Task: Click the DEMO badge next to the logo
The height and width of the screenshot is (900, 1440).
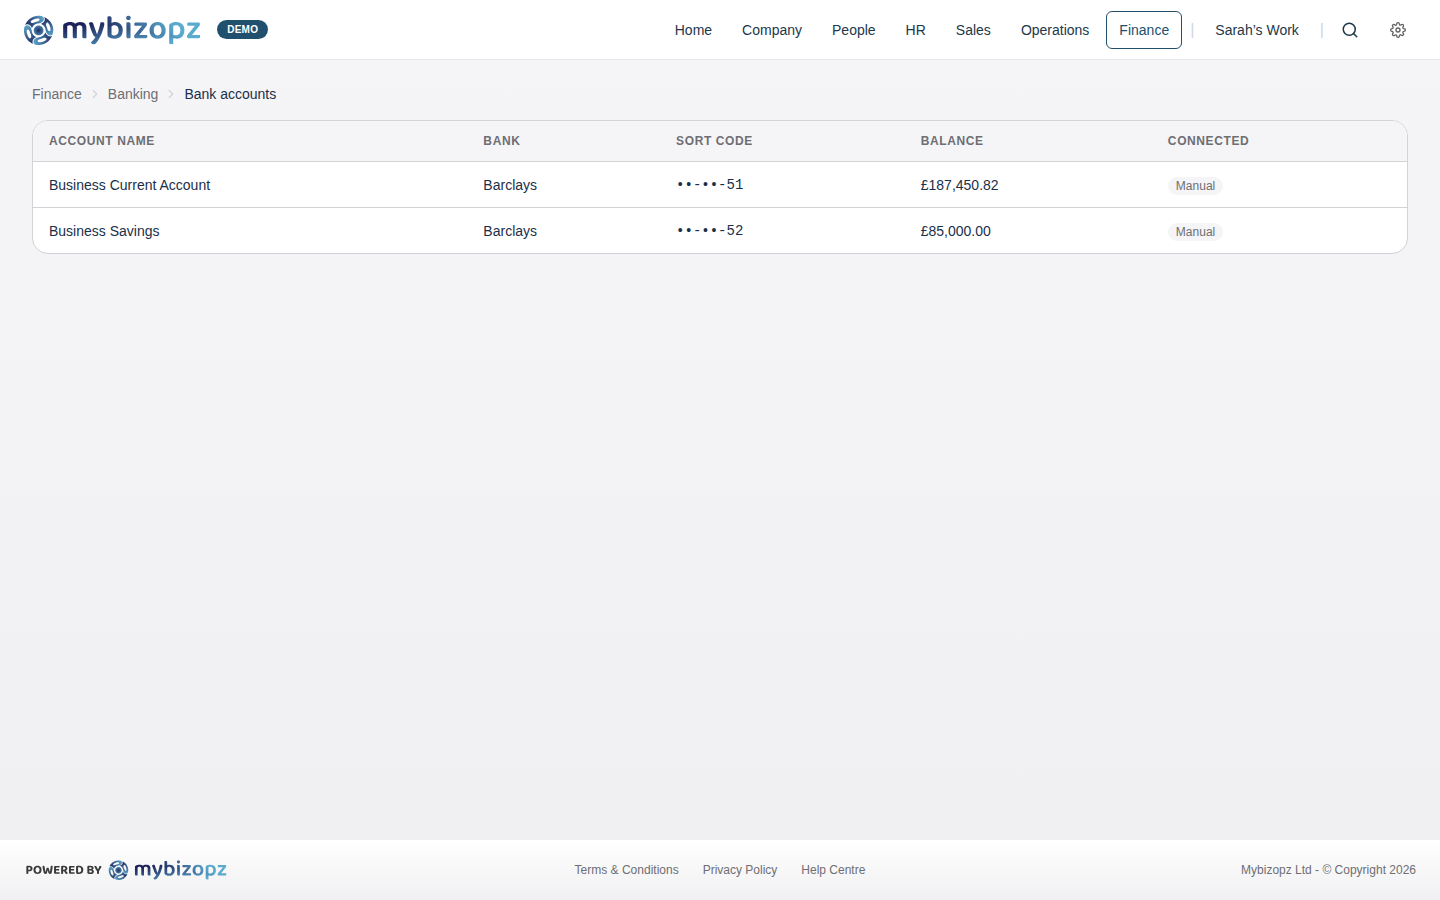Action: coord(242,29)
